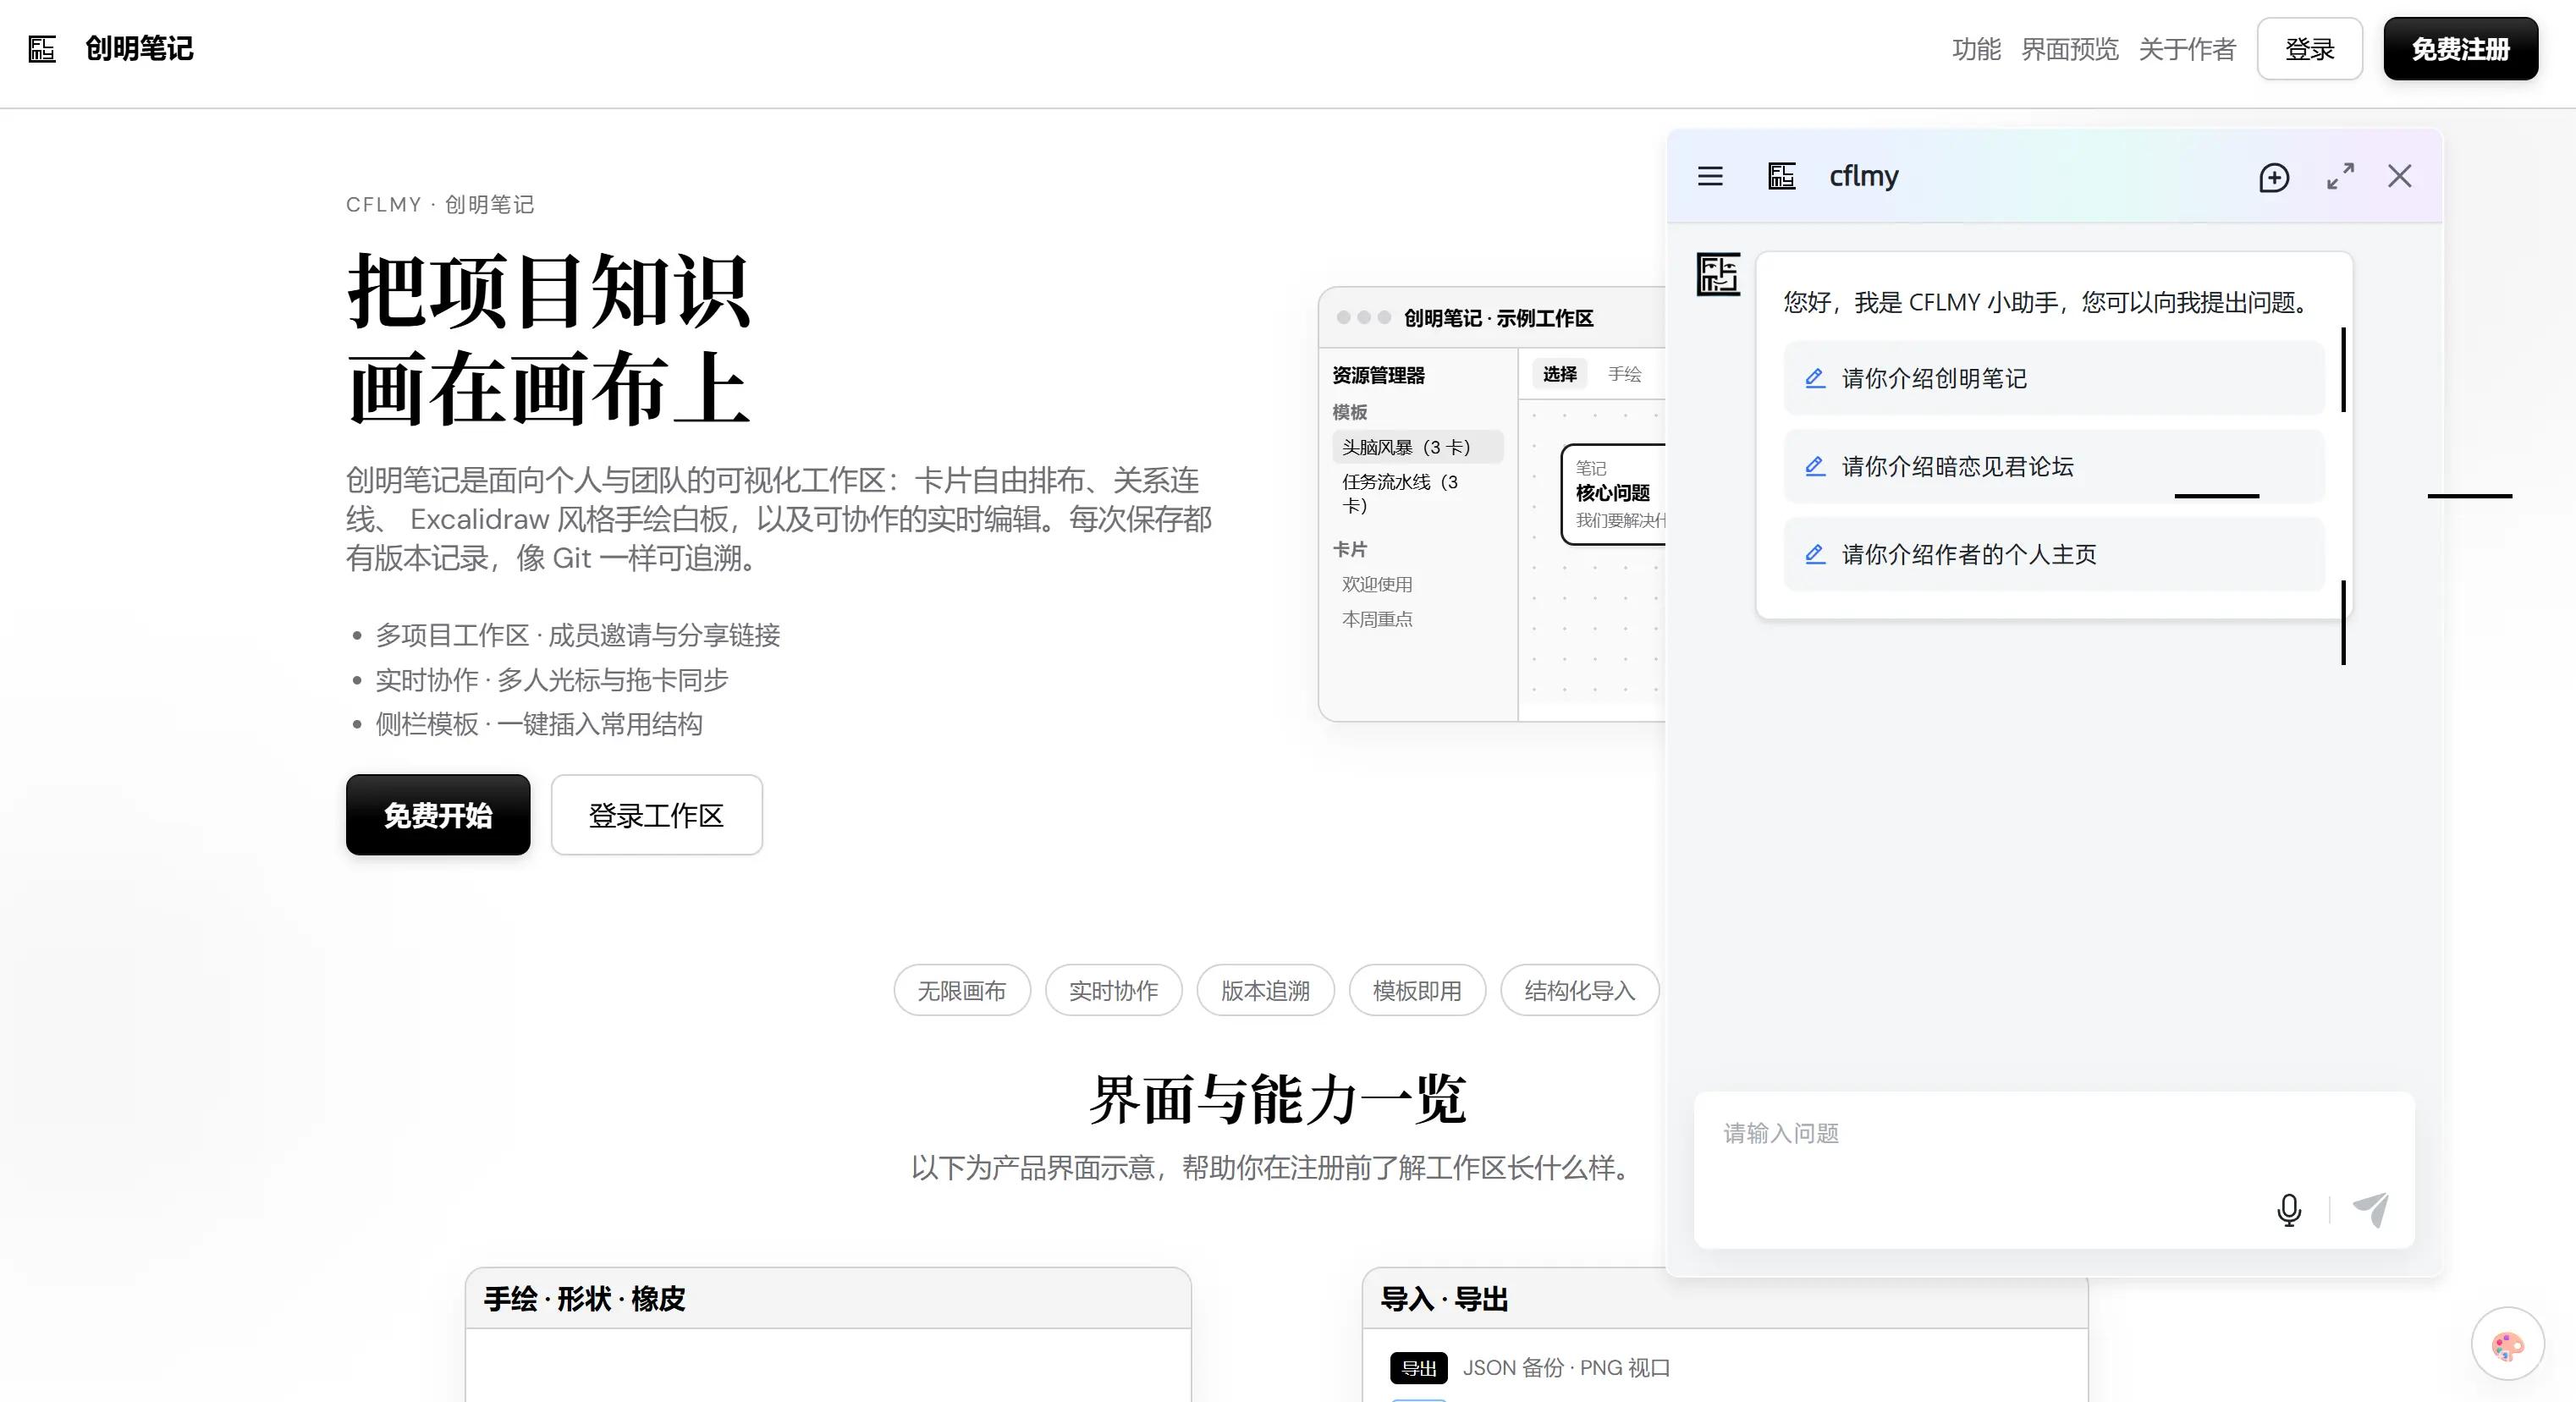
Task: Start a new chat with the plus icon
Action: (2274, 177)
